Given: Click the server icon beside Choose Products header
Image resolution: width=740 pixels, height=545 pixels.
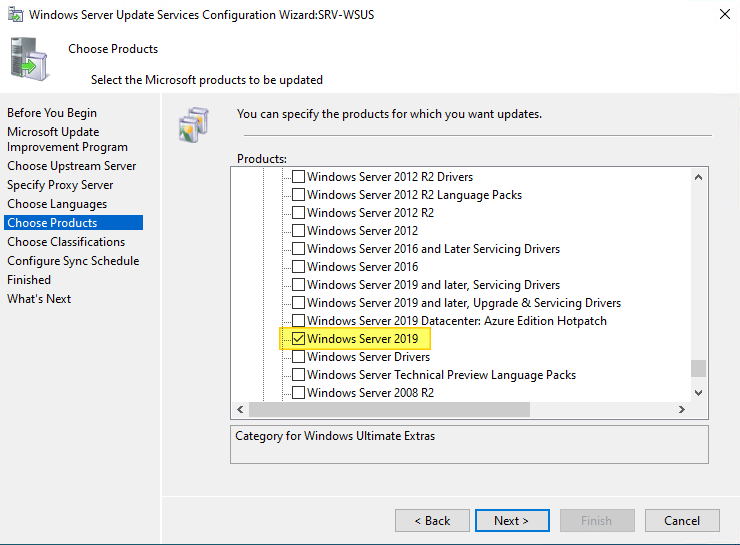Looking at the screenshot, I should 29,59.
